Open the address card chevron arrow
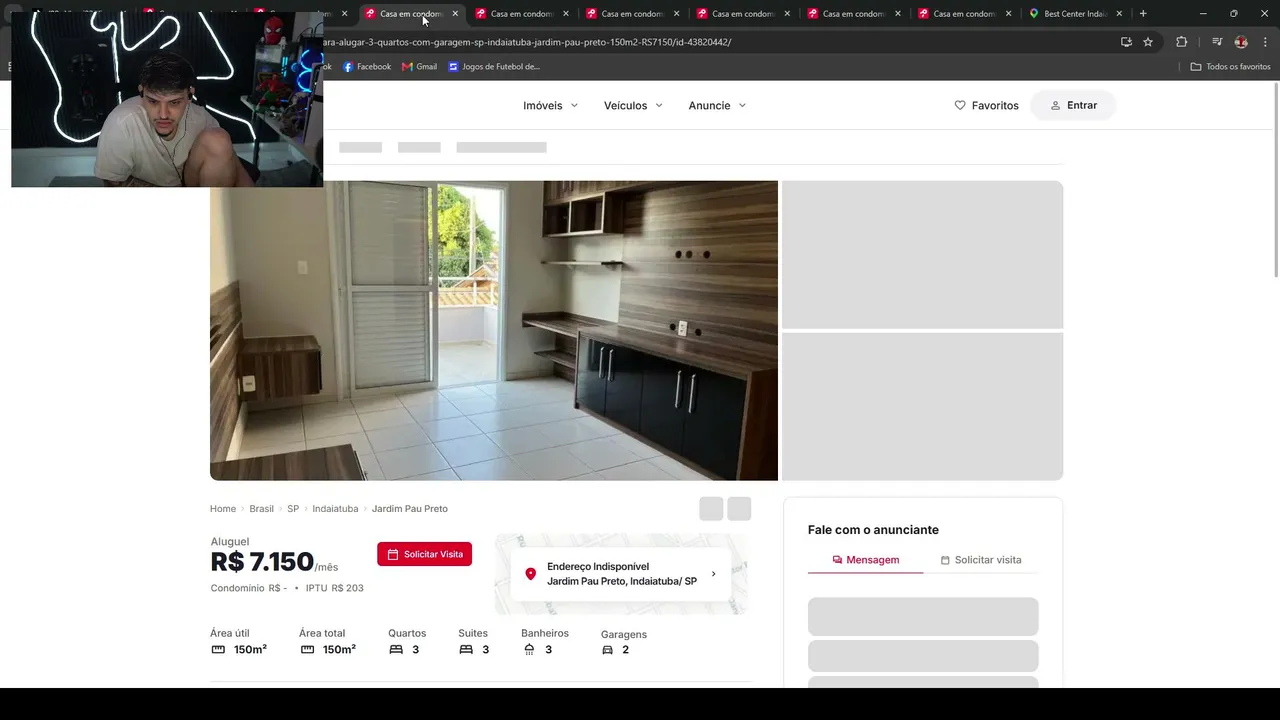 [713, 574]
